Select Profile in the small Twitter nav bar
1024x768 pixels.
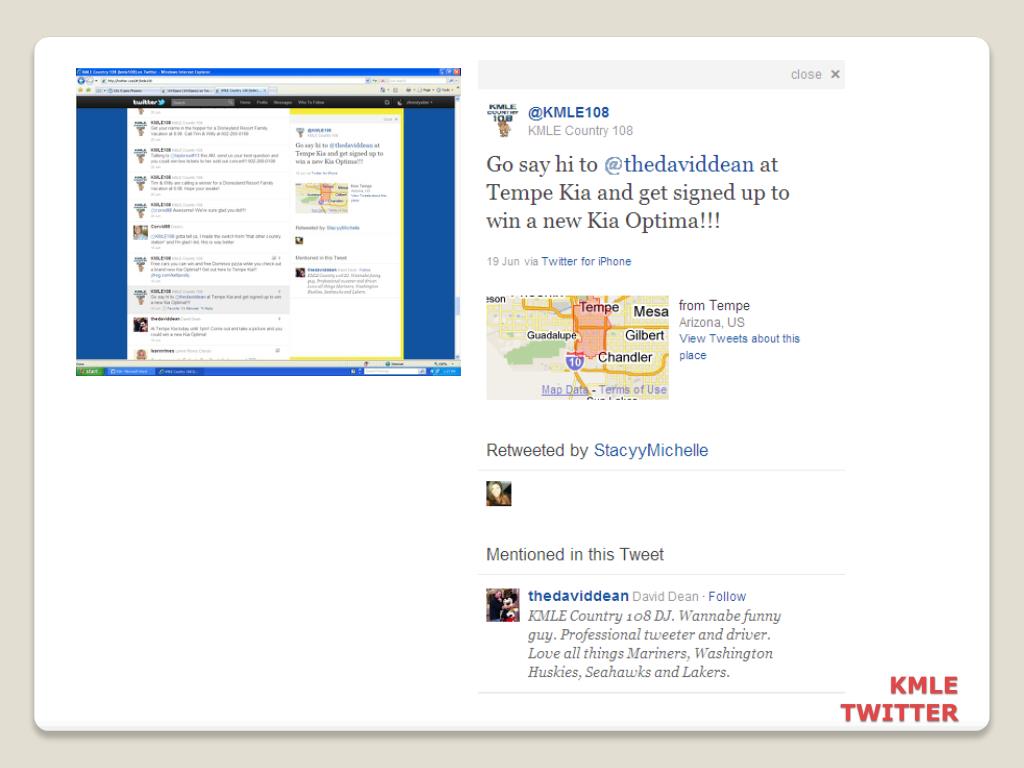(262, 103)
